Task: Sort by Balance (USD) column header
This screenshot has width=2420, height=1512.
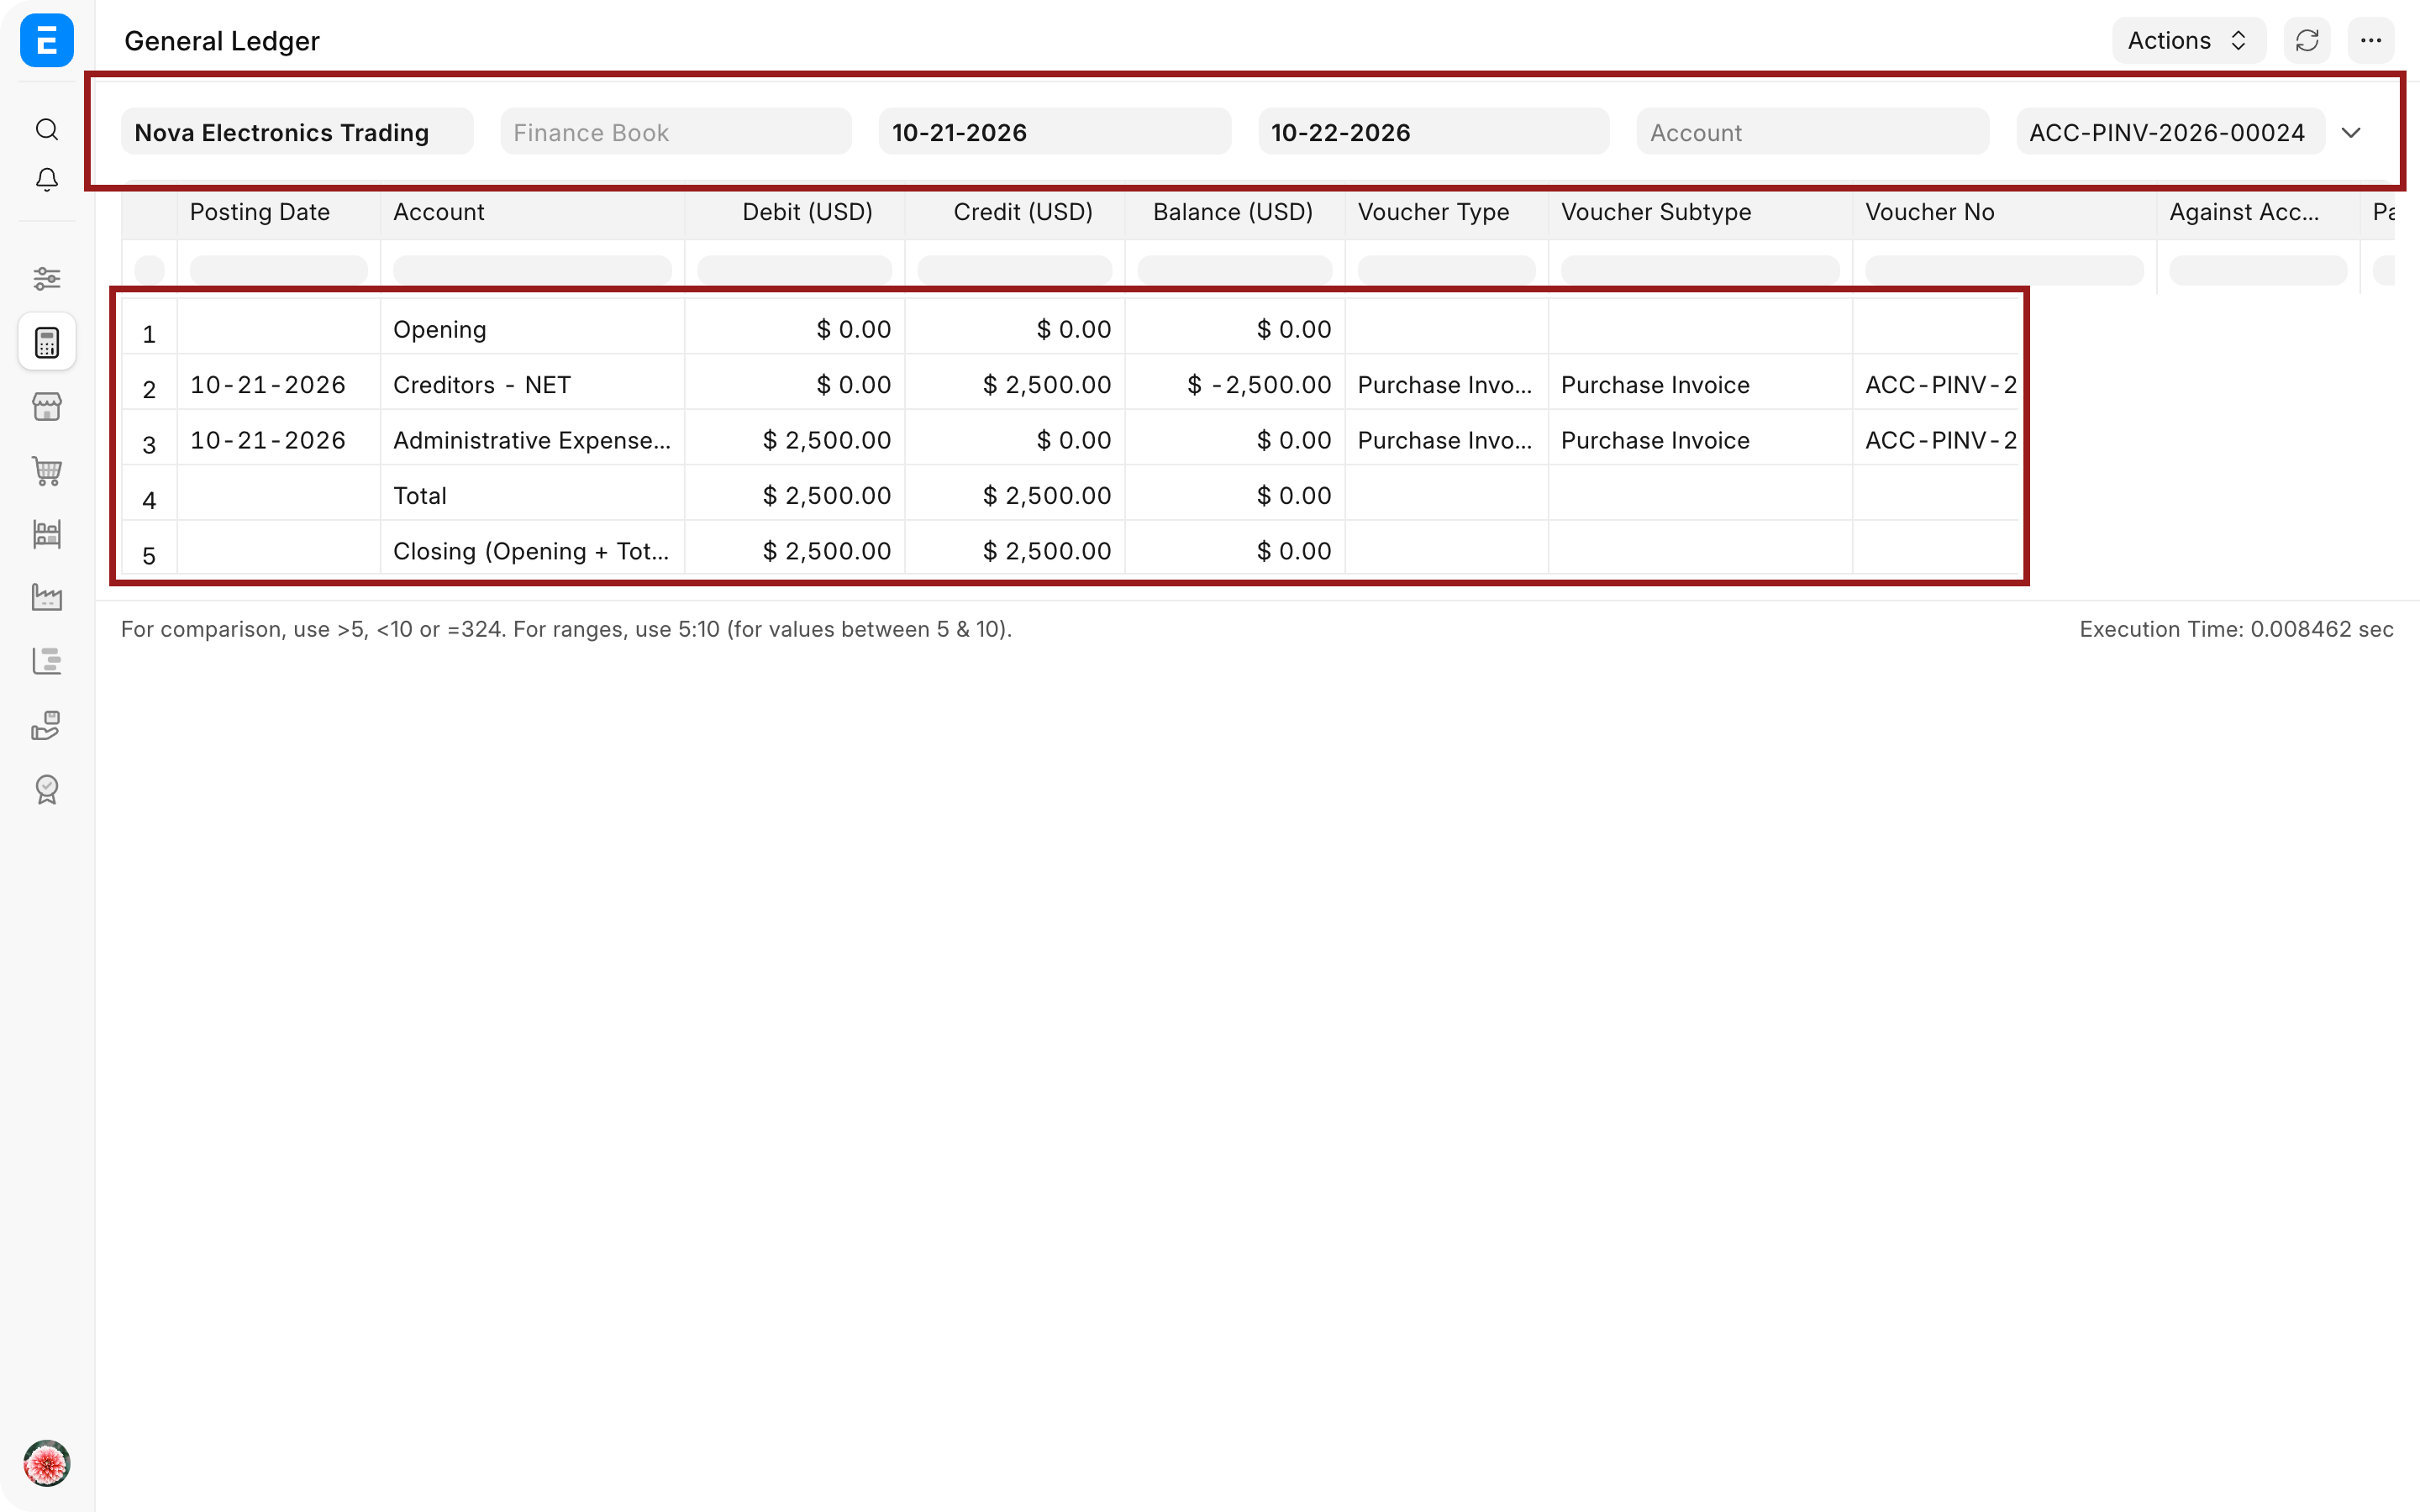Action: [1235, 212]
